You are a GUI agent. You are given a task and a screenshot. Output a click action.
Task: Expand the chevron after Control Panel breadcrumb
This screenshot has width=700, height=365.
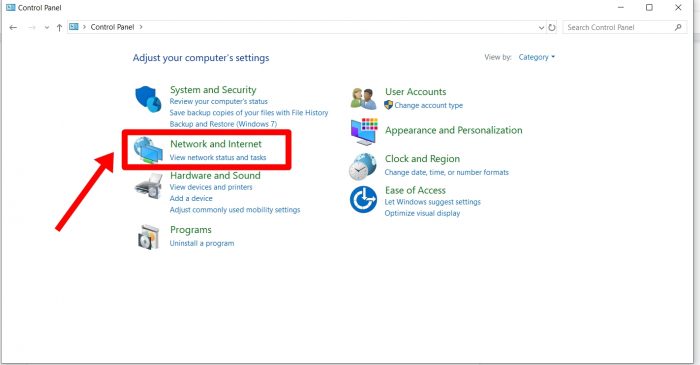[141, 27]
